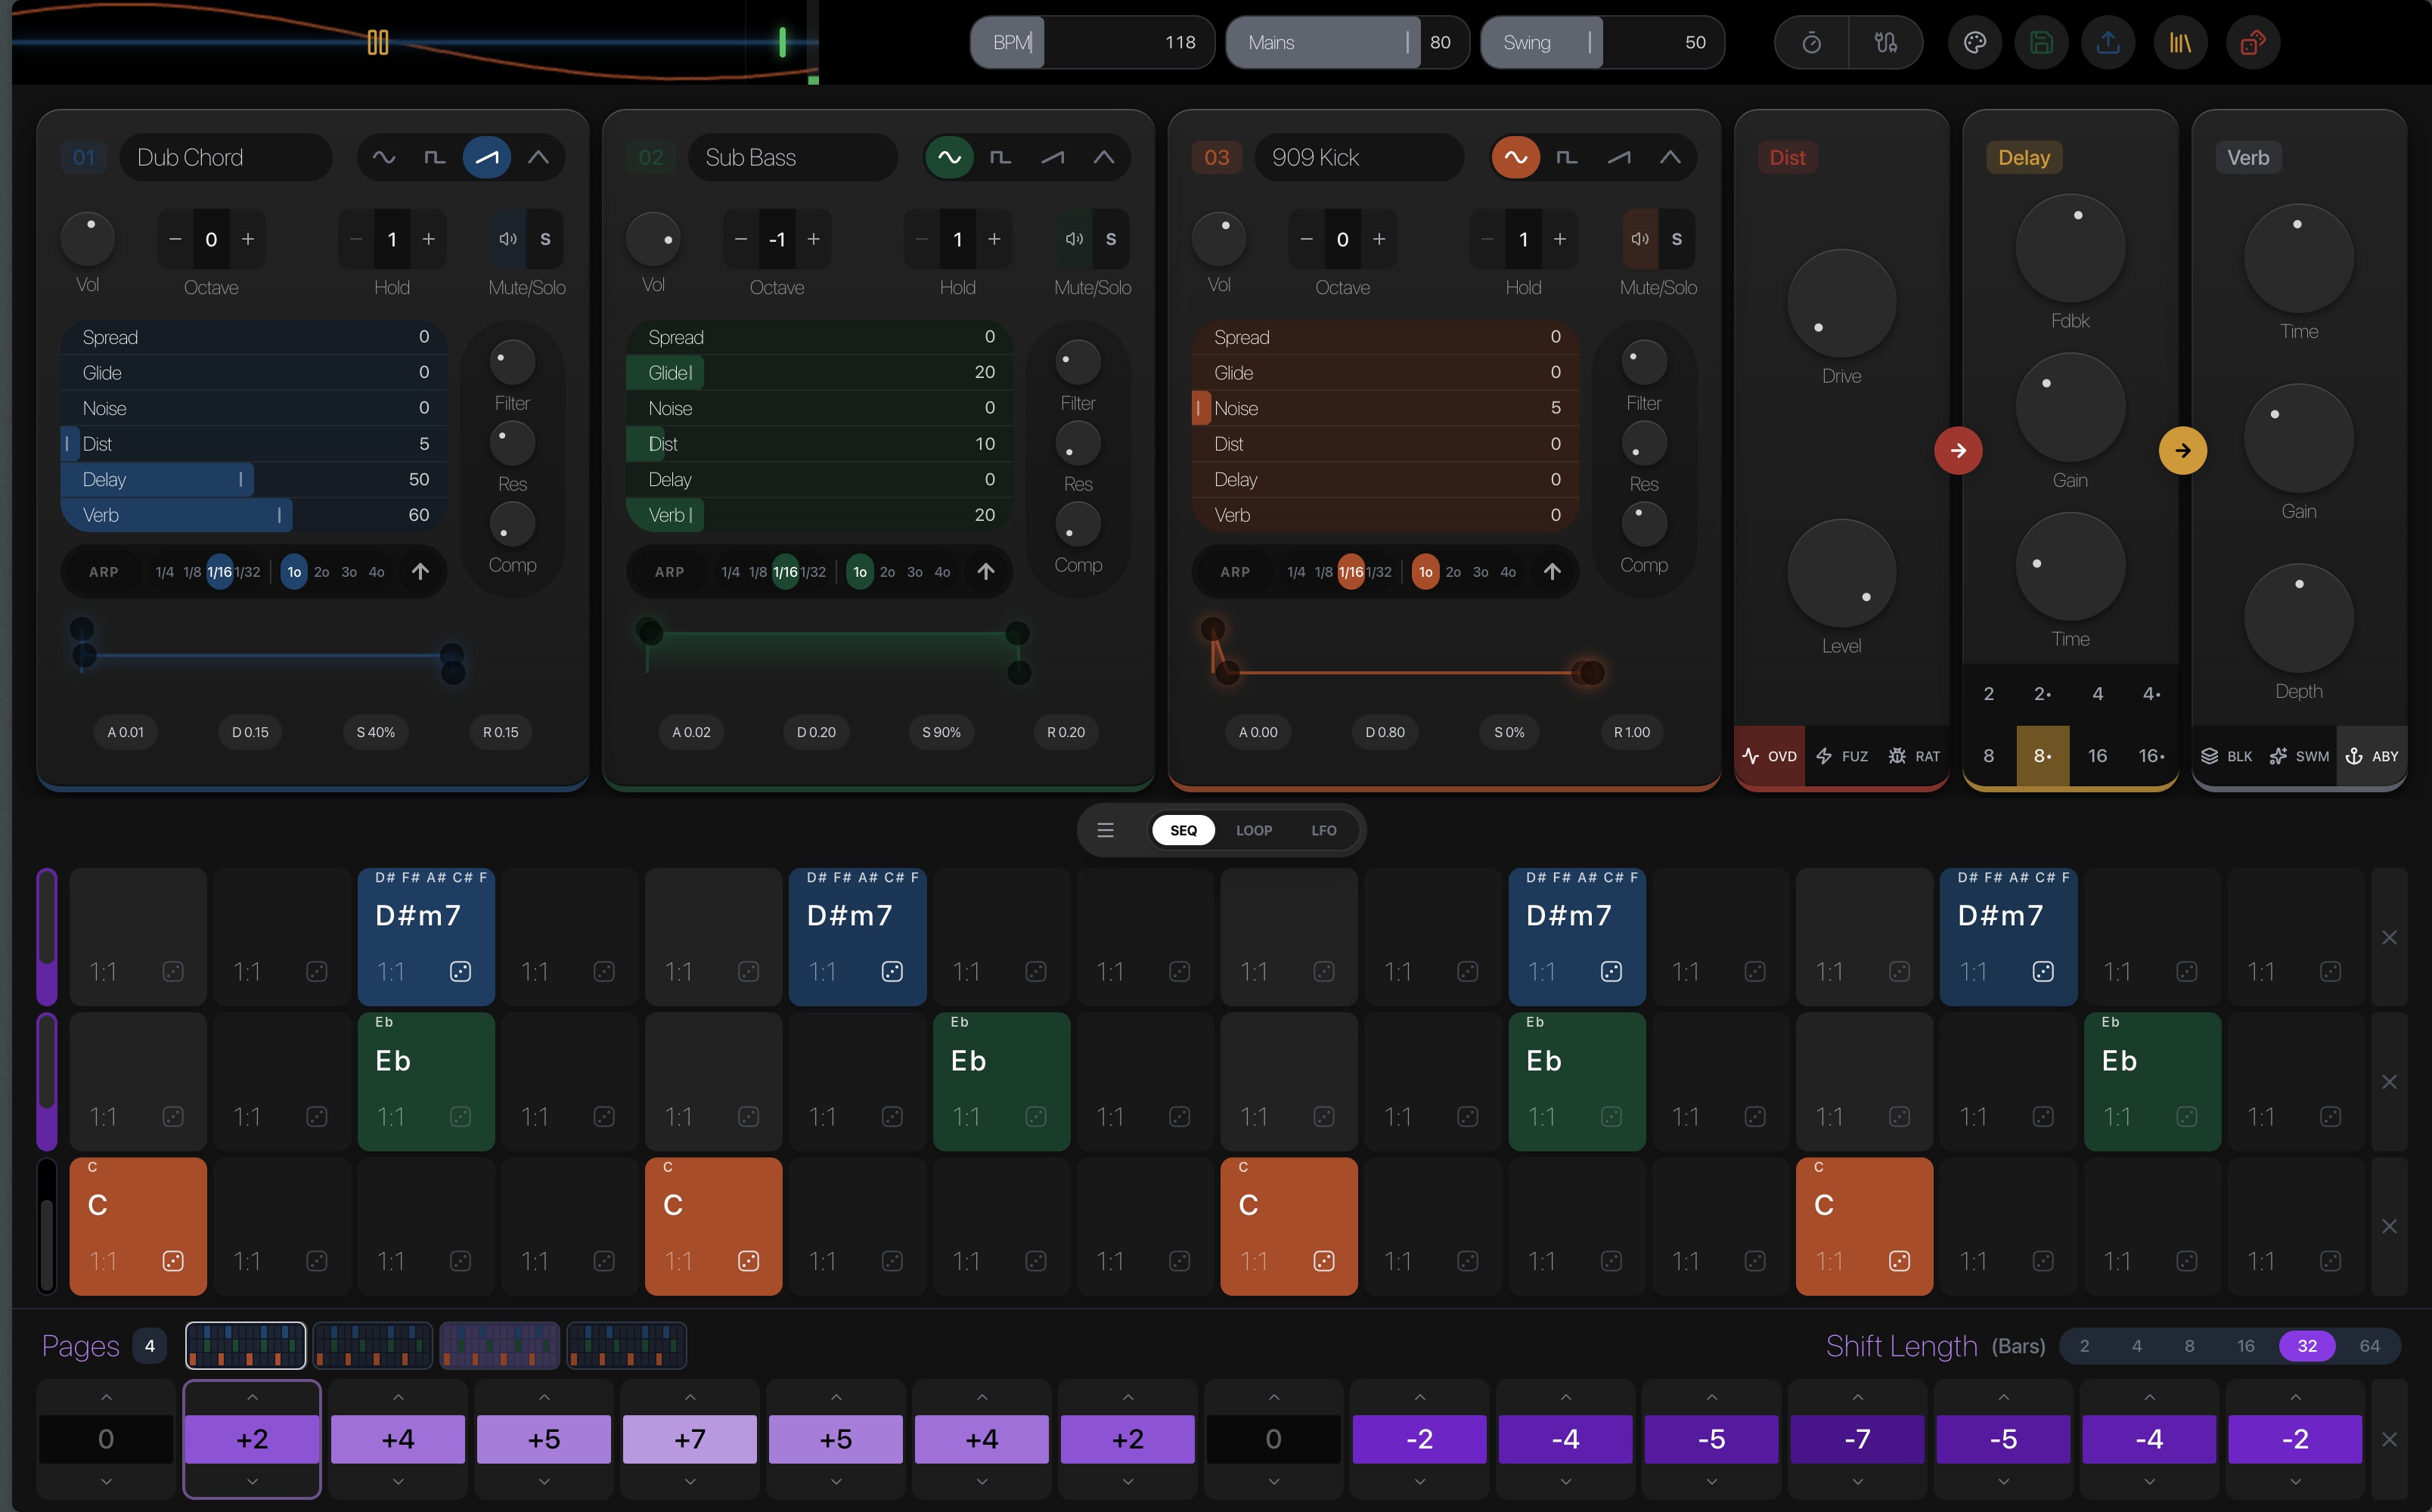
Task: Click down chevron below first 0 shift step
Action: (x=106, y=1482)
